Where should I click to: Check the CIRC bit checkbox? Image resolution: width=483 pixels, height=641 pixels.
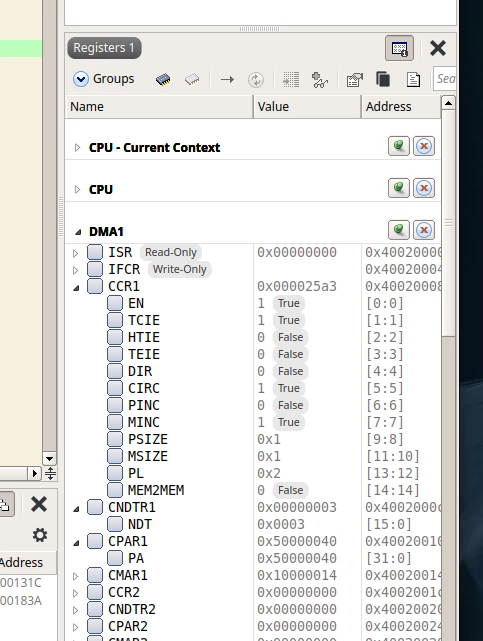pos(115,388)
